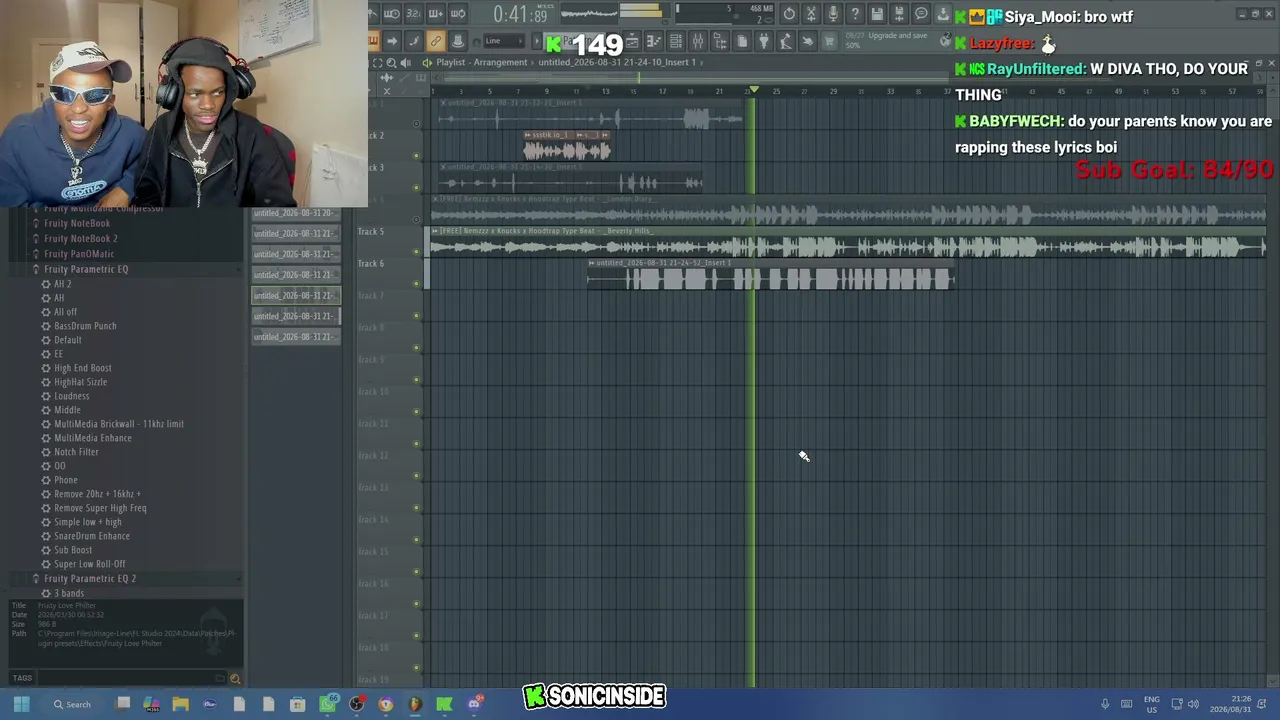The height and width of the screenshot is (720, 1280).
Task: Collapse the Fruity Parametric EQ 2 folder
Action: pos(90,579)
